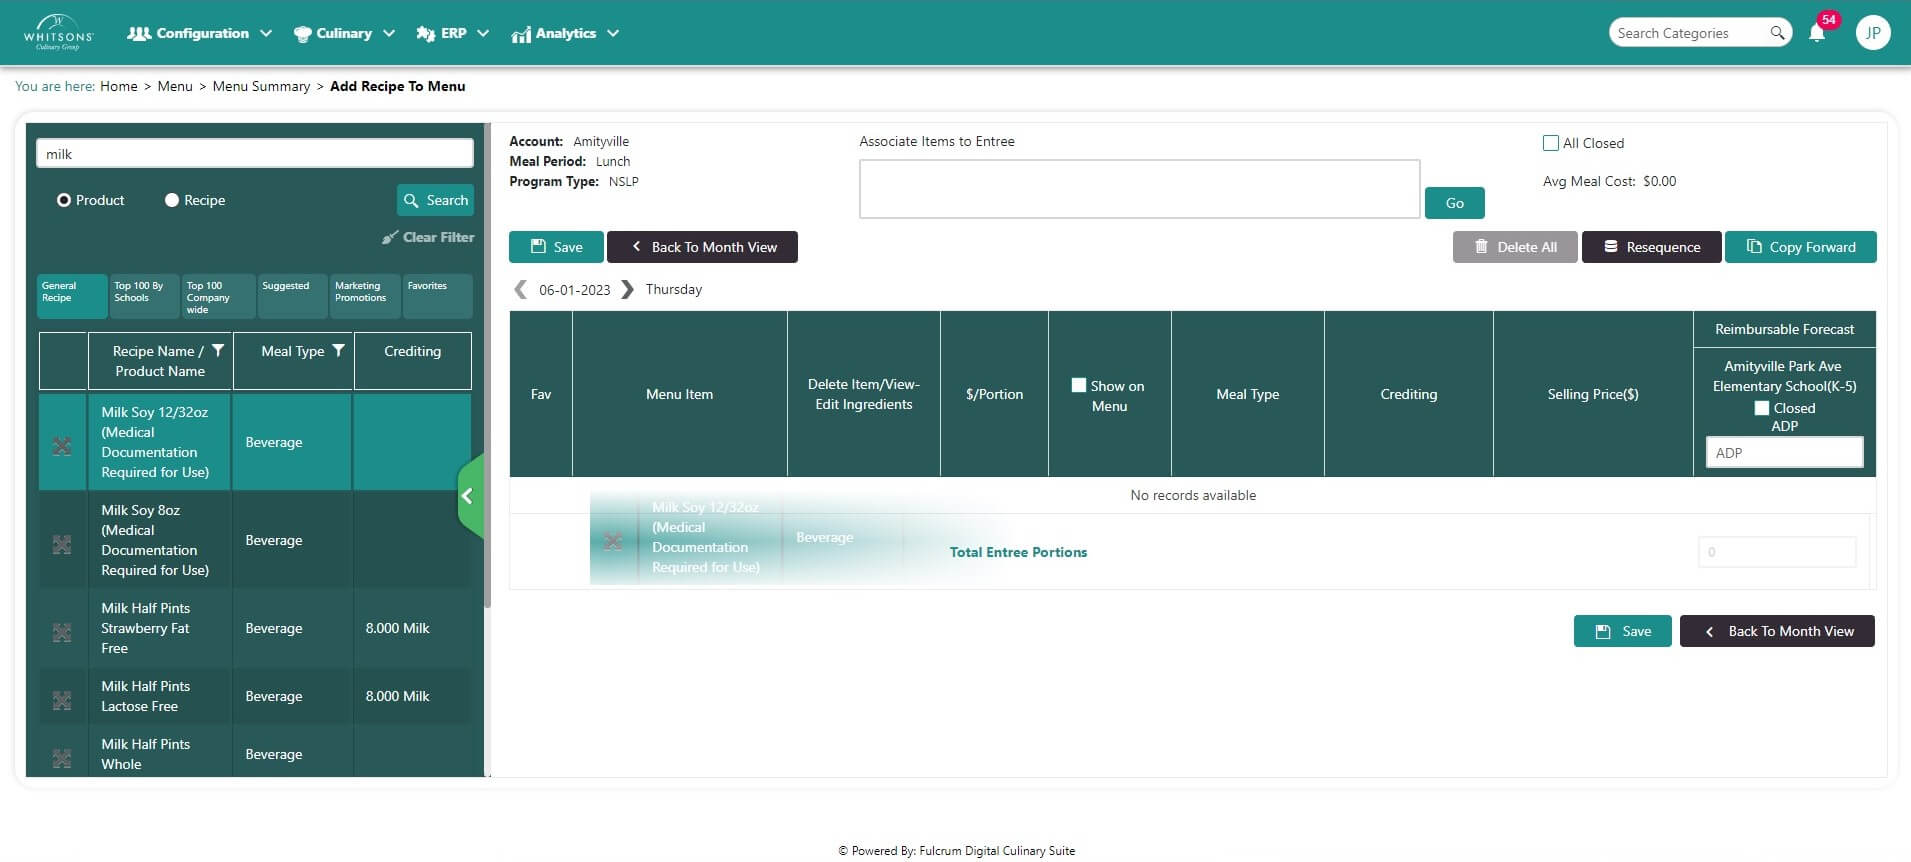The image size is (1911, 862).
Task: Open the JP user profile avatar
Action: pos(1872,33)
